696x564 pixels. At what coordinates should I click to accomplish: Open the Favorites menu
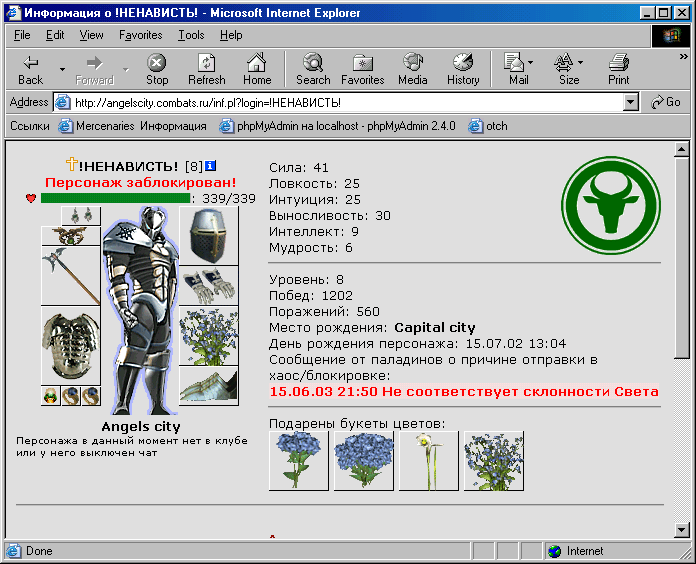coord(141,35)
